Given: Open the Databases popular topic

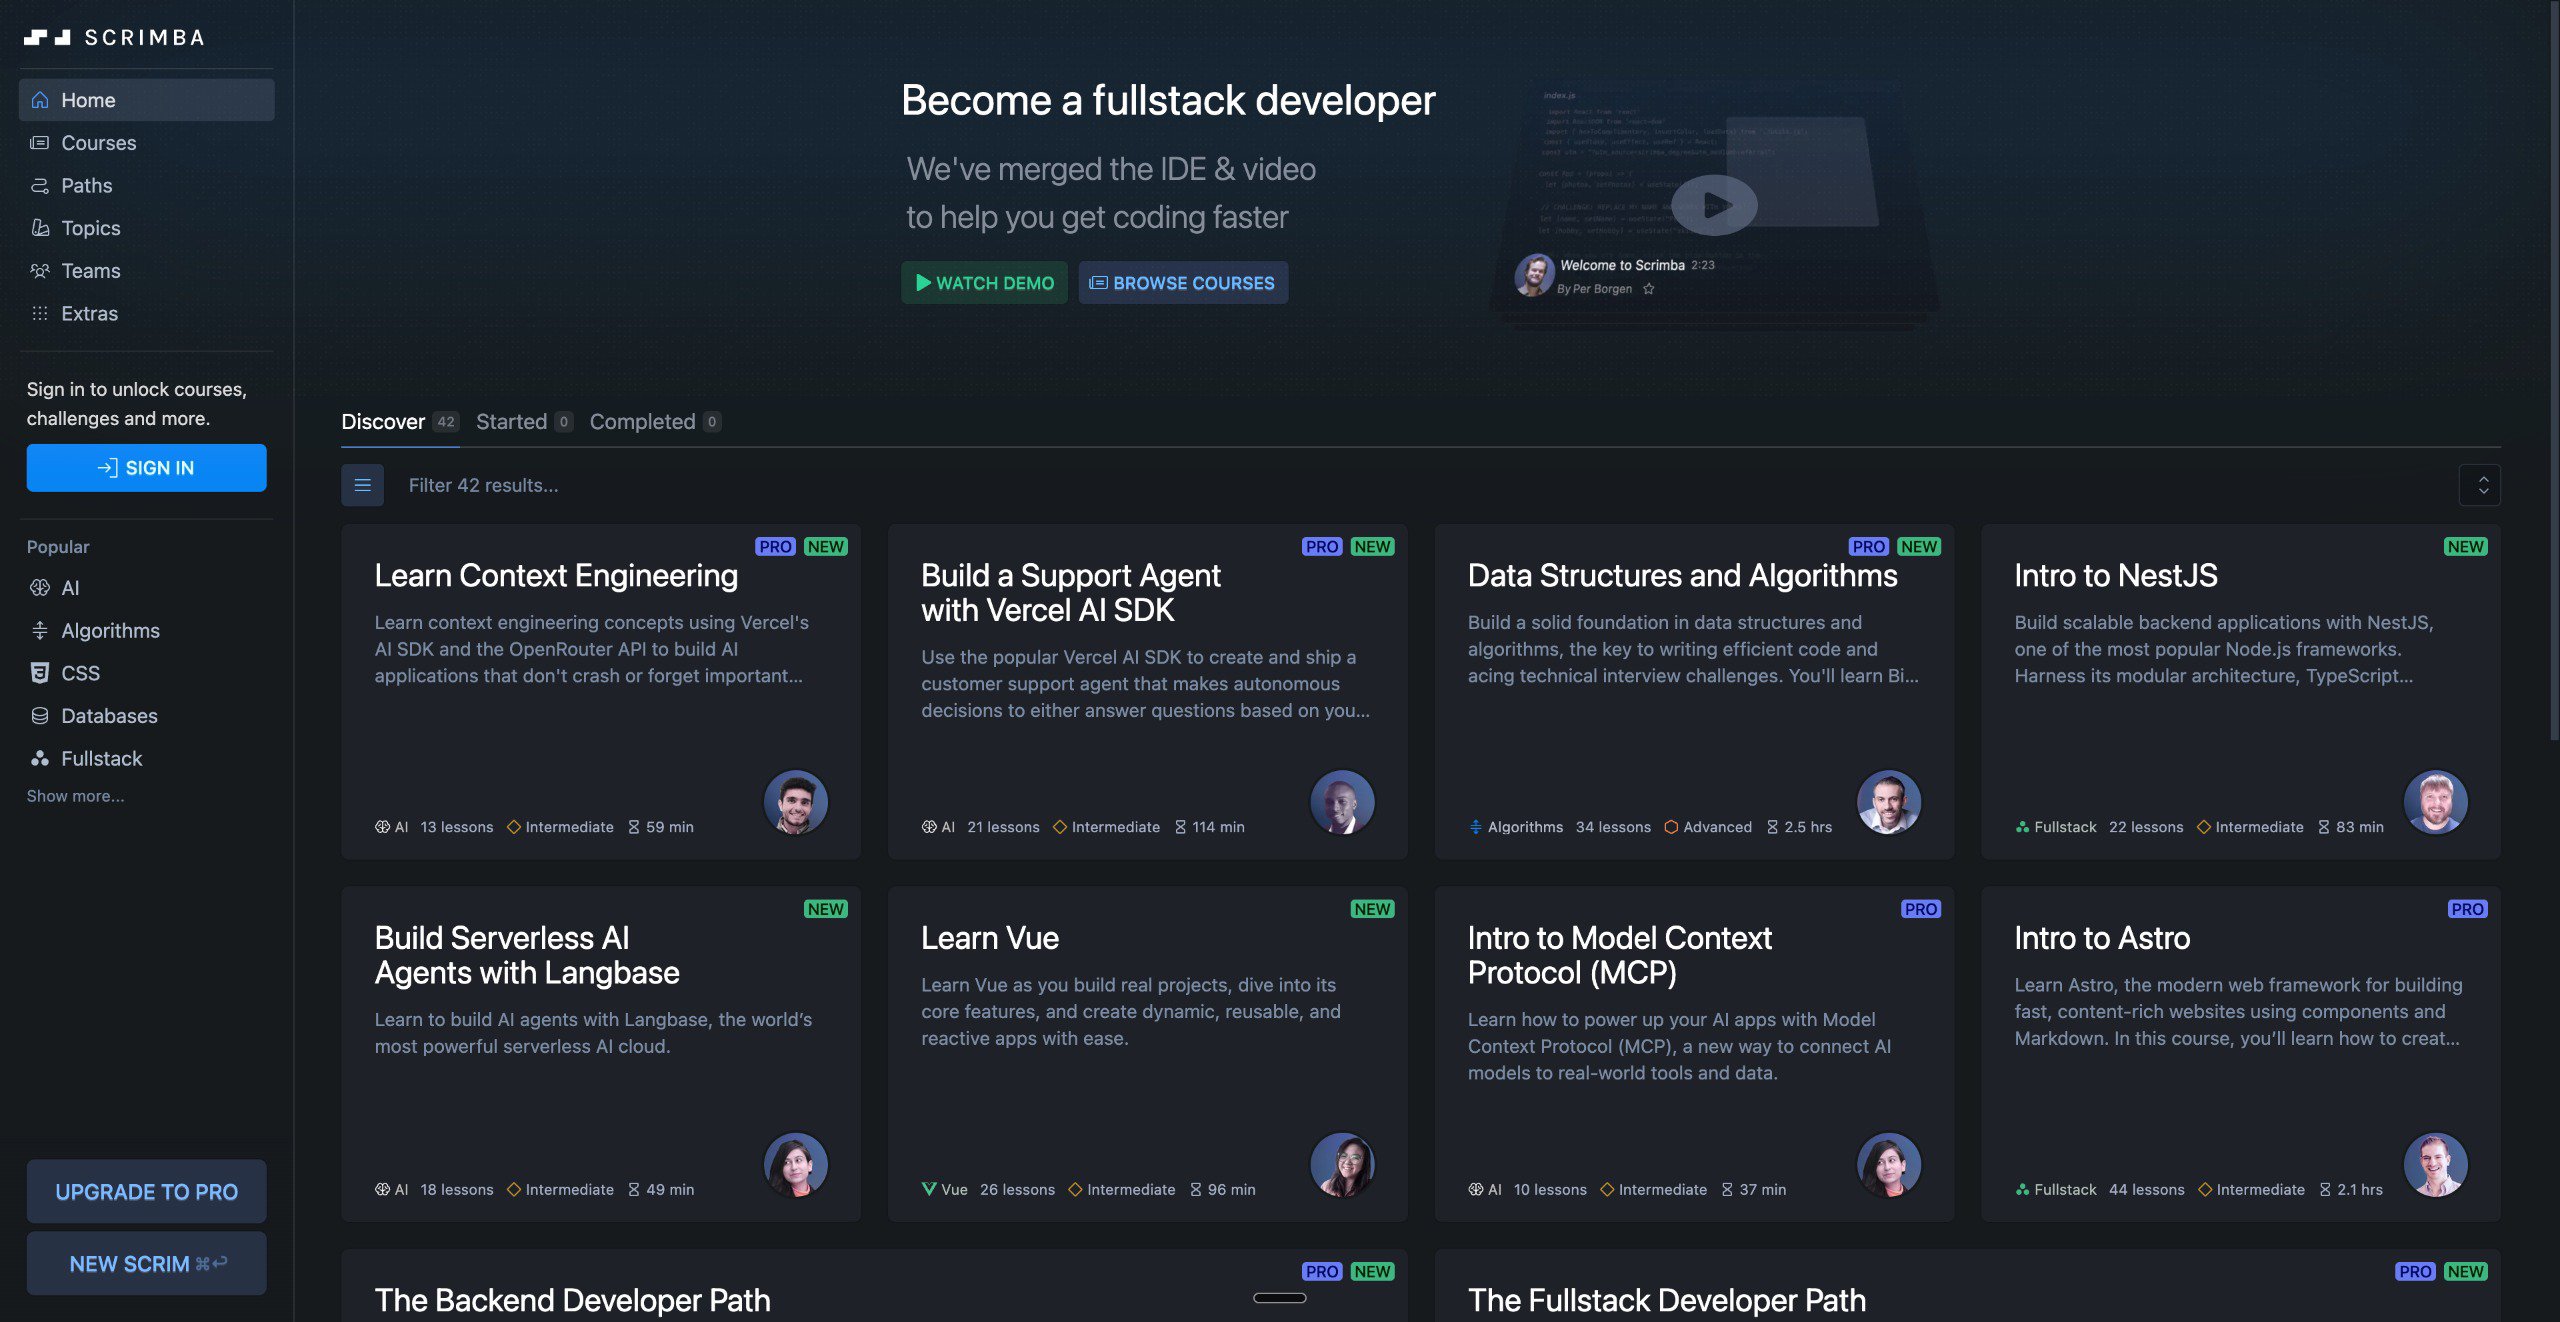Looking at the screenshot, I should 109,716.
